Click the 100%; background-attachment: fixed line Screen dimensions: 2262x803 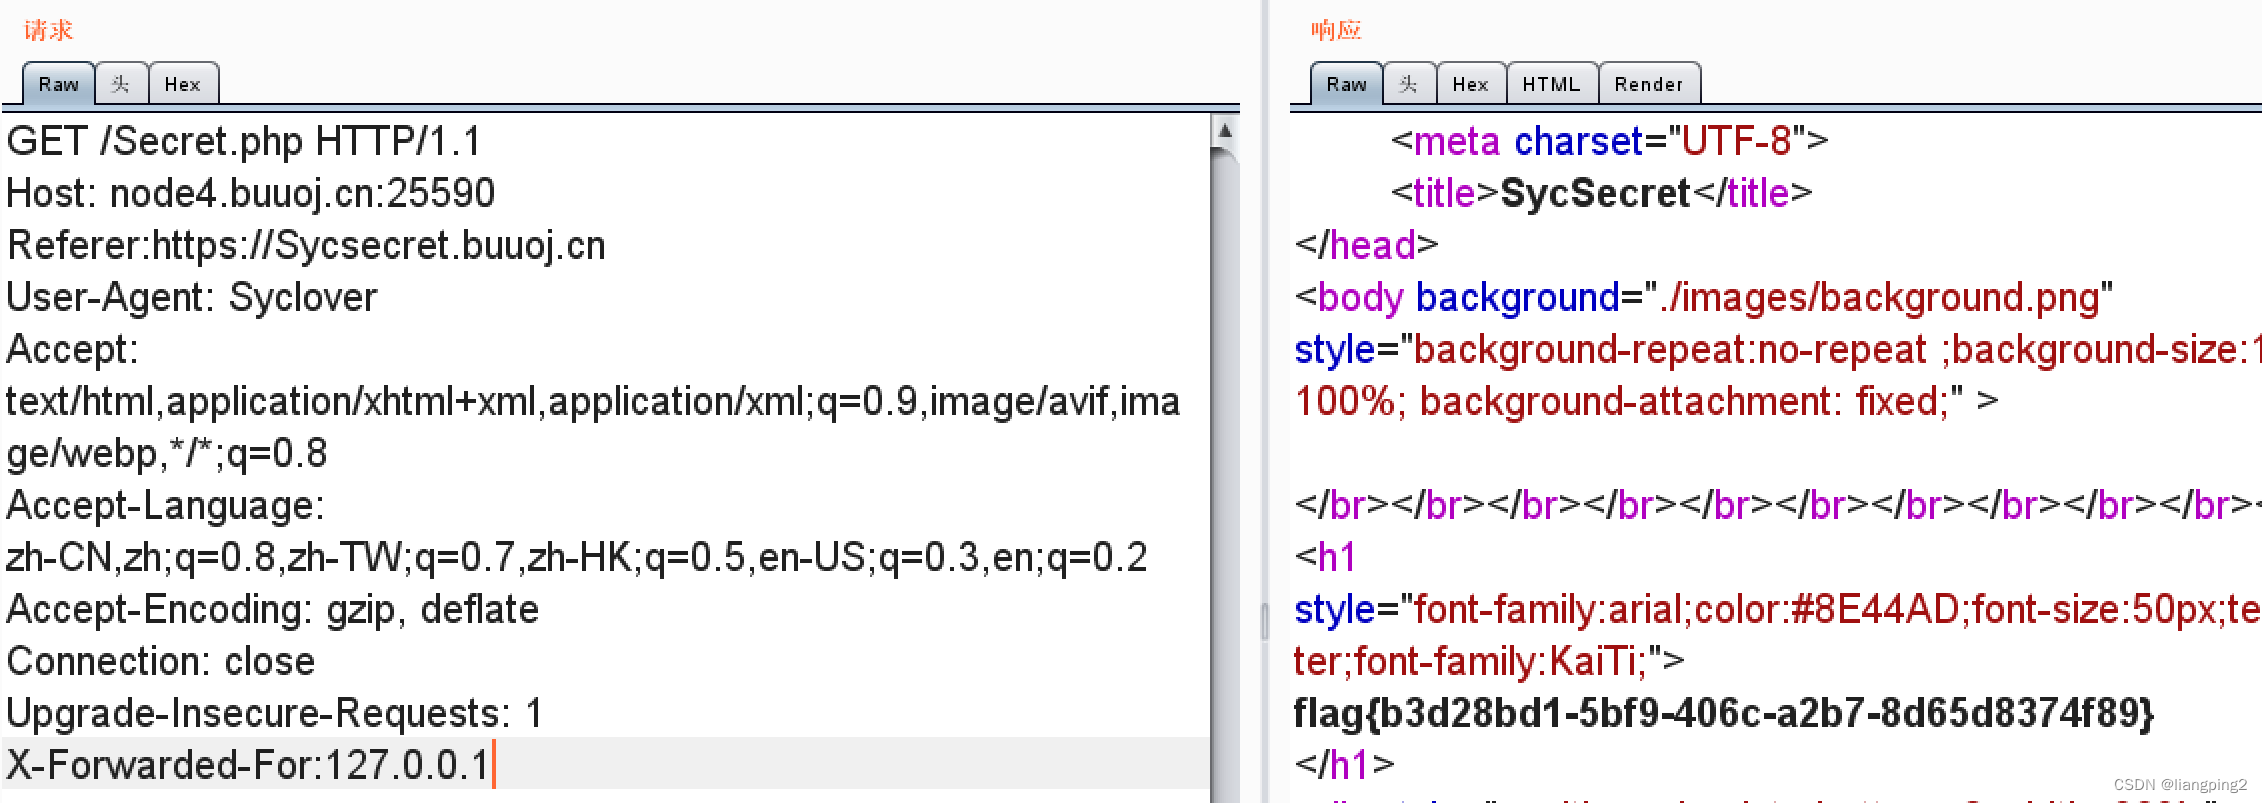1646,401
